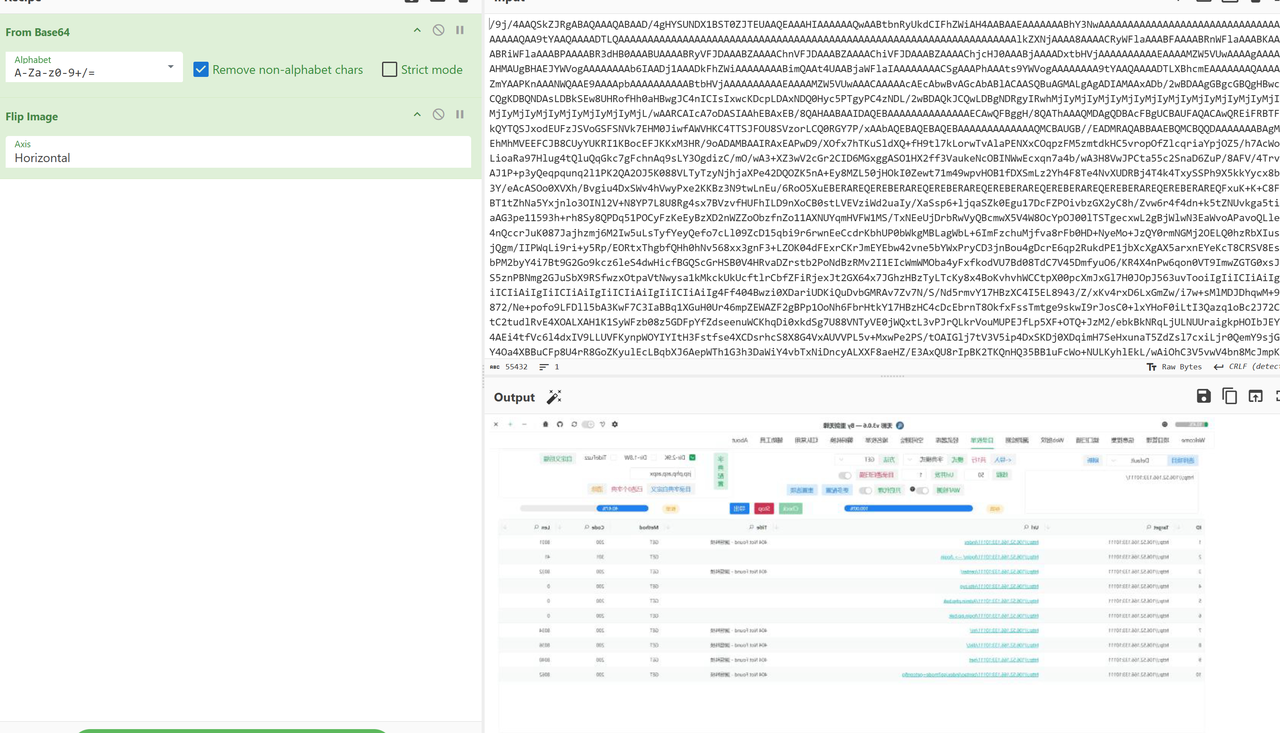The width and height of the screenshot is (1280, 733).
Task: Enable the Strict mode checkbox
Action: point(390,69)
